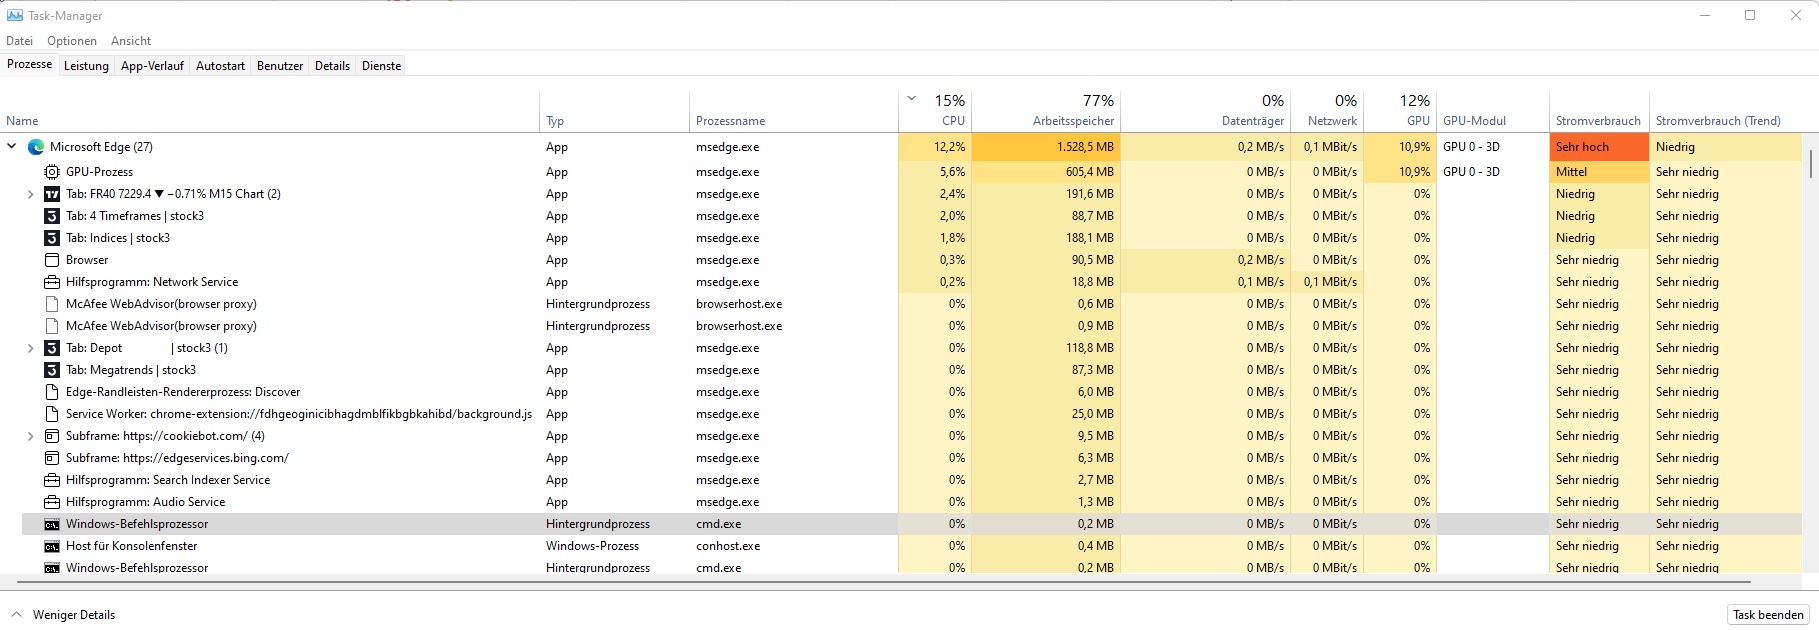Sort by Stromverbrauch column header
Viewport: 1819px width, 630px height.
pos(1599,112)
